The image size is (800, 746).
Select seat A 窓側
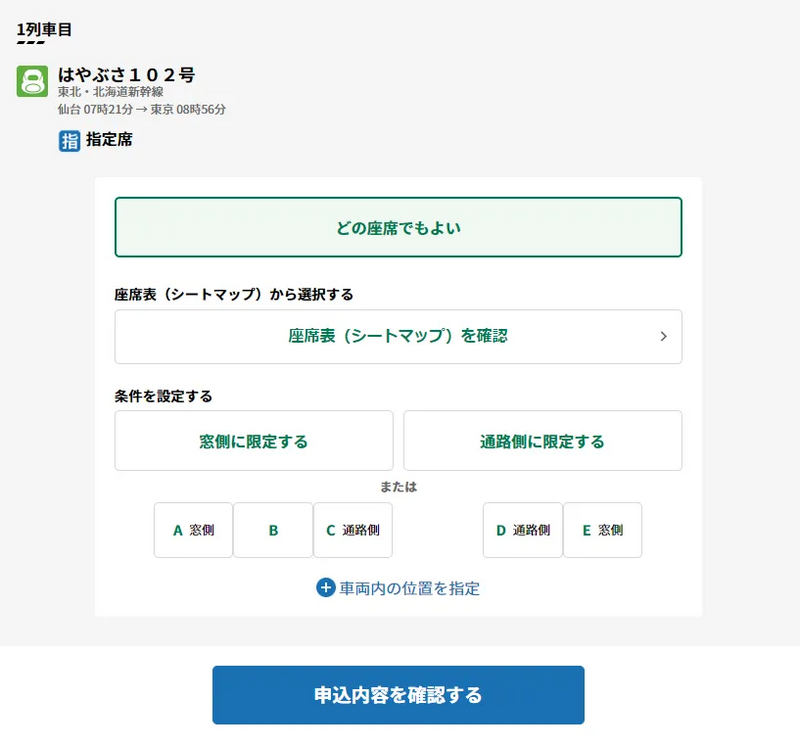click(x=193, y=530)
